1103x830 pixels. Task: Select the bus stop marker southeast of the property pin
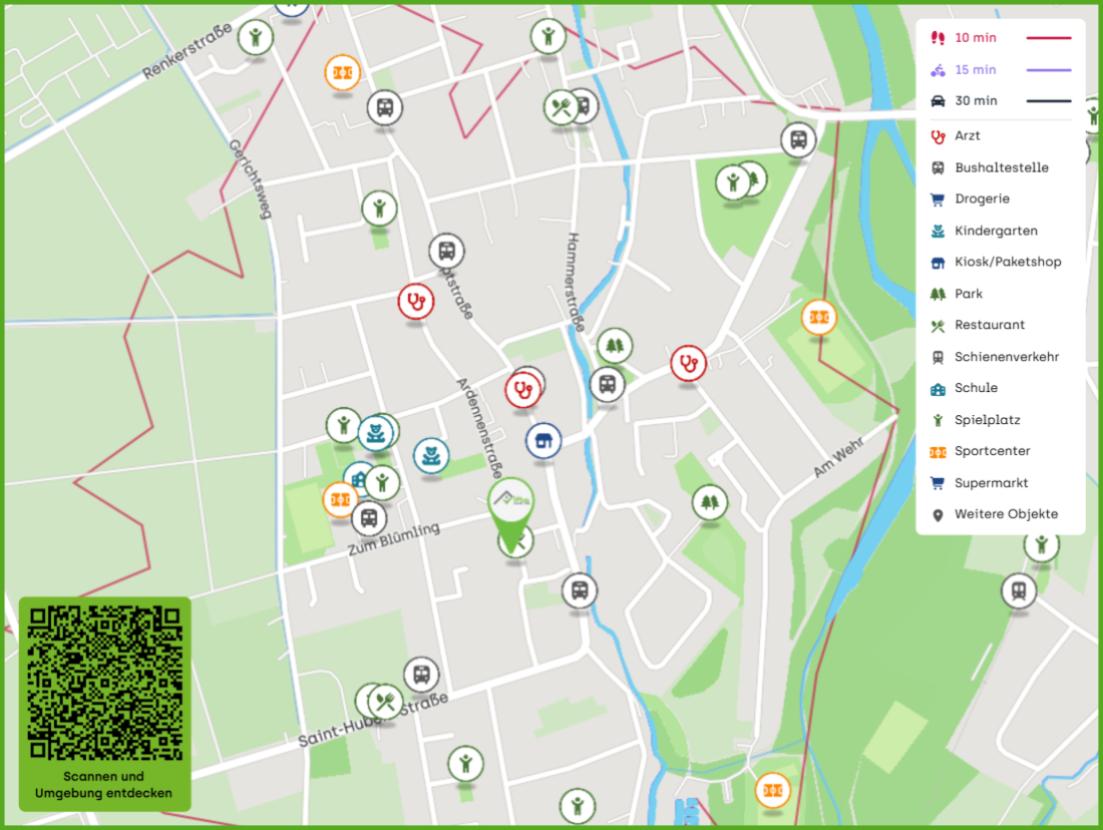click(x=580, y=591)
